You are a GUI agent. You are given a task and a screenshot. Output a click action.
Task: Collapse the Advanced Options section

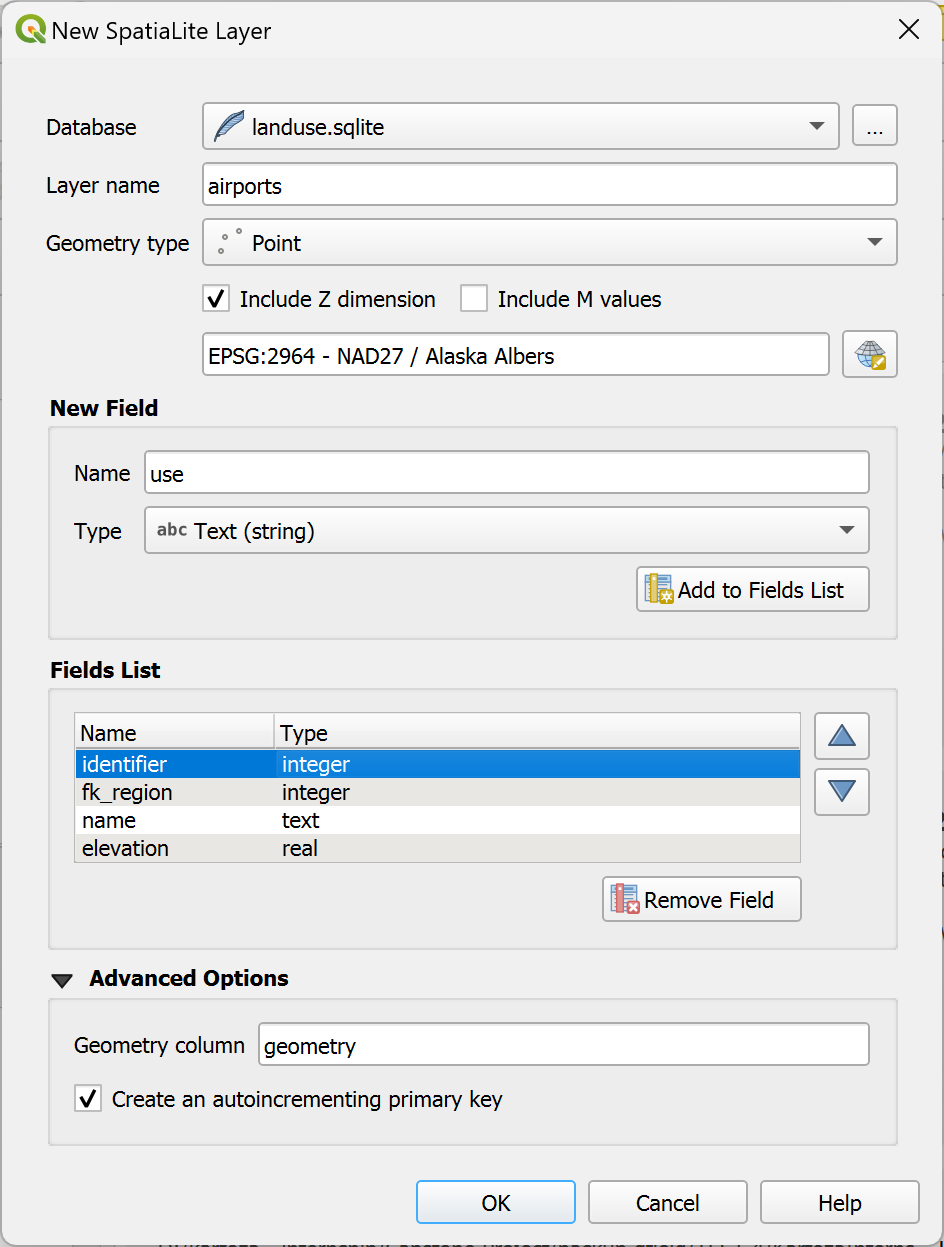coord(63,980)
